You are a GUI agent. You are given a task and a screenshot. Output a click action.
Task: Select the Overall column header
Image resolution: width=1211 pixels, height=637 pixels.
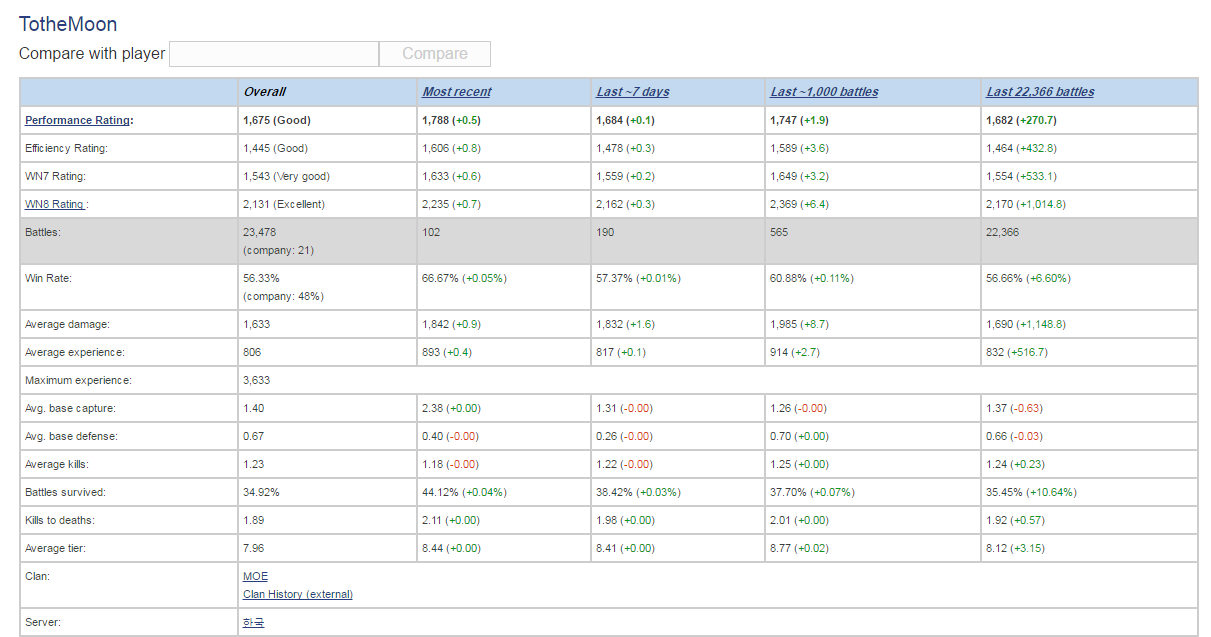(x=264, y=92)
